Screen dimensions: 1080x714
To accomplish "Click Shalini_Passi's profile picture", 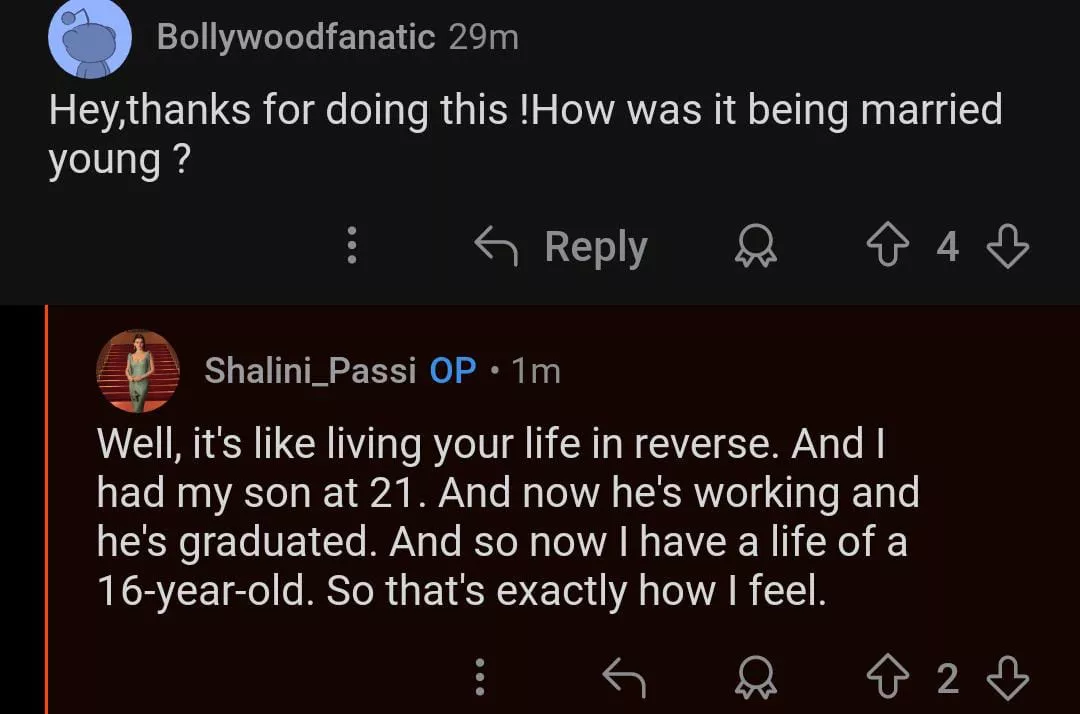I will (138, 371).
